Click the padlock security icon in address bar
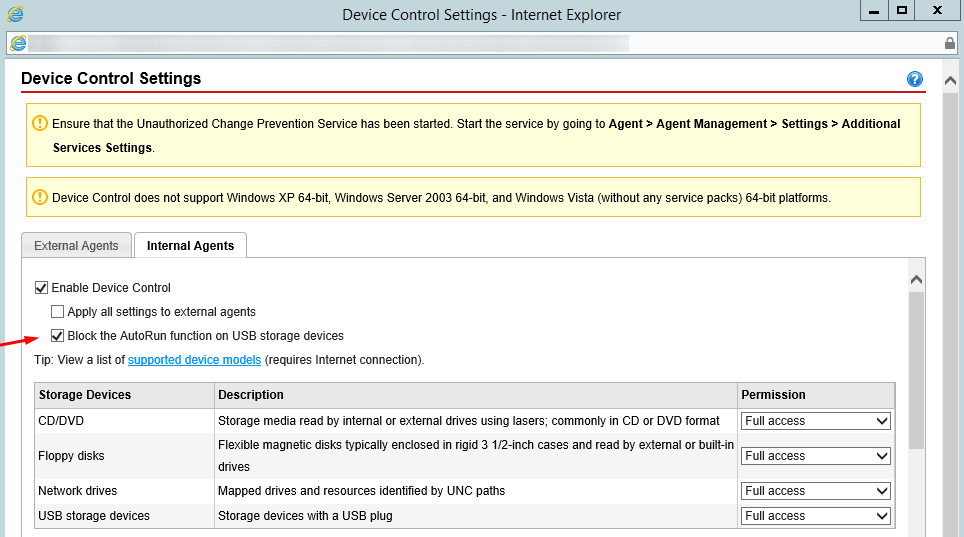Screen dimensions: 964x537 pyautogui.click(x=950, y=43)
